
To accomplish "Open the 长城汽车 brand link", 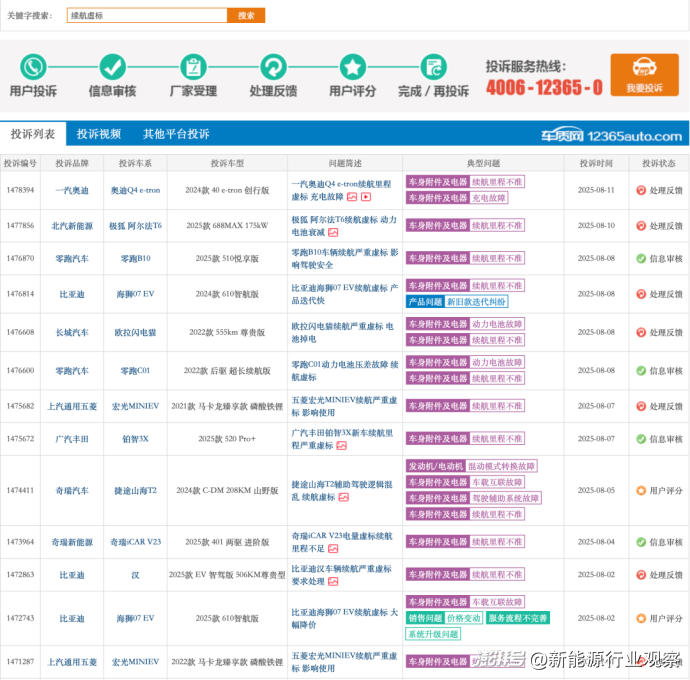I will click(72, 332).
